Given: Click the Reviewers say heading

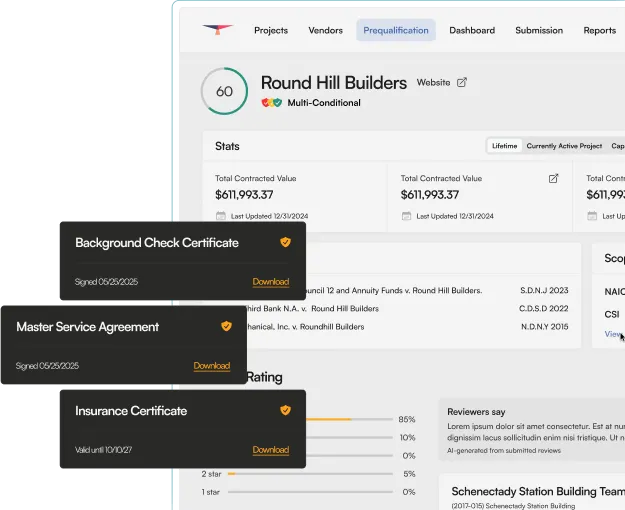Looking at the screenshot, I should (476, 412).
